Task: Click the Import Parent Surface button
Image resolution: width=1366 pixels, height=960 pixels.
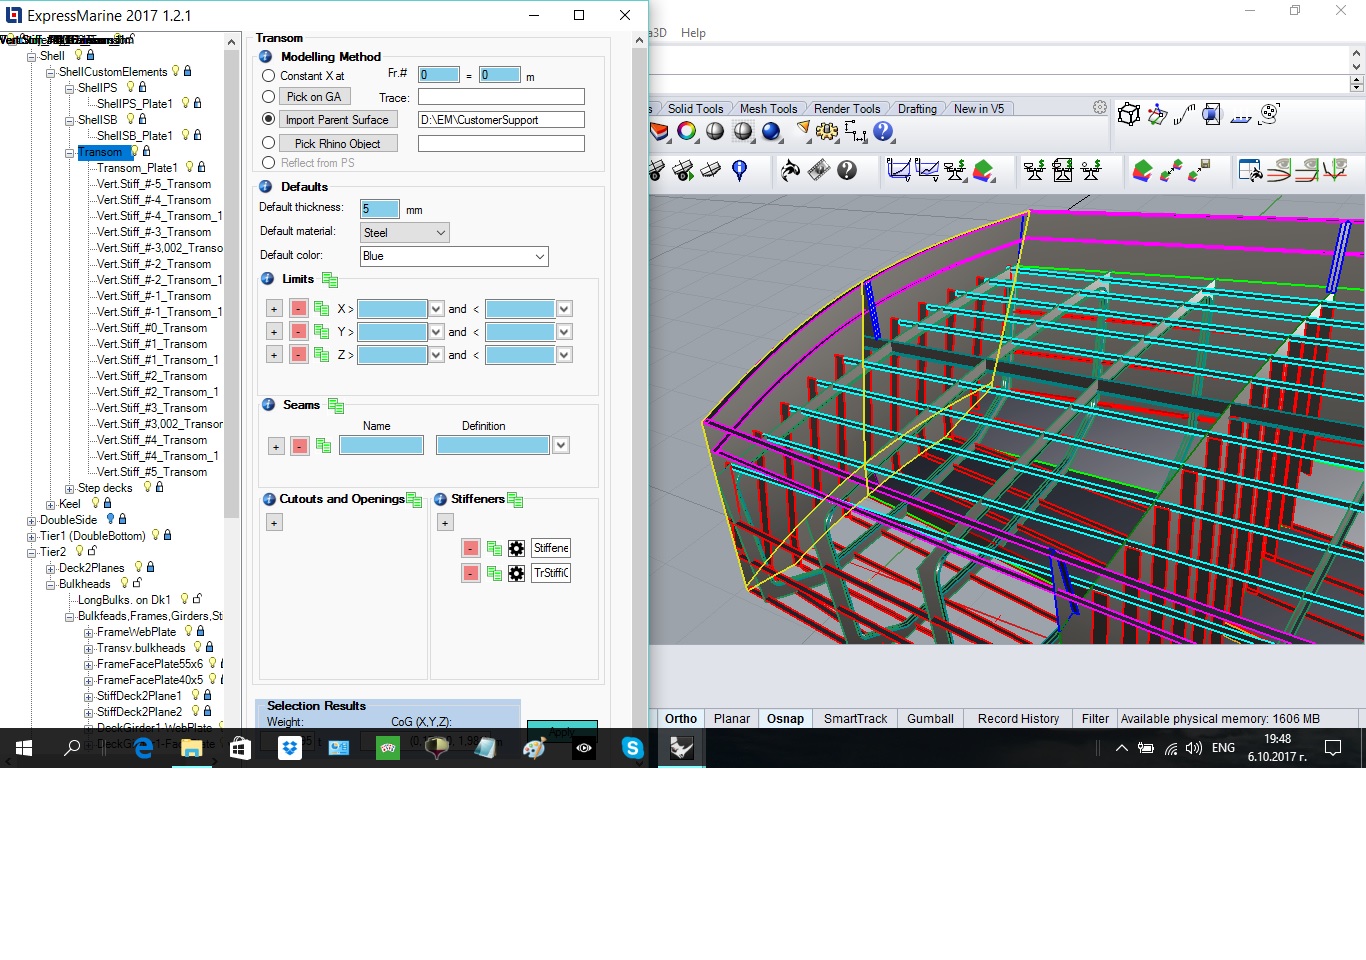Action: [337, 120]
